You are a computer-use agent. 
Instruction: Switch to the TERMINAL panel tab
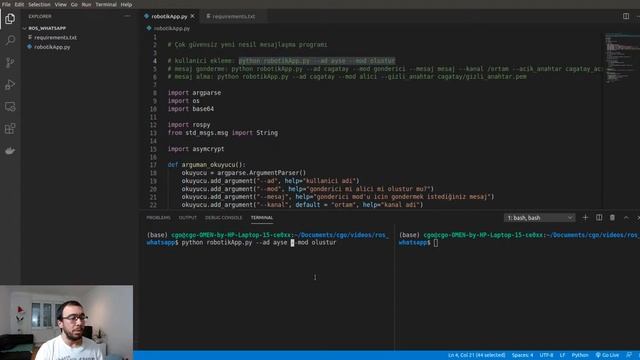tap(262, 218)
